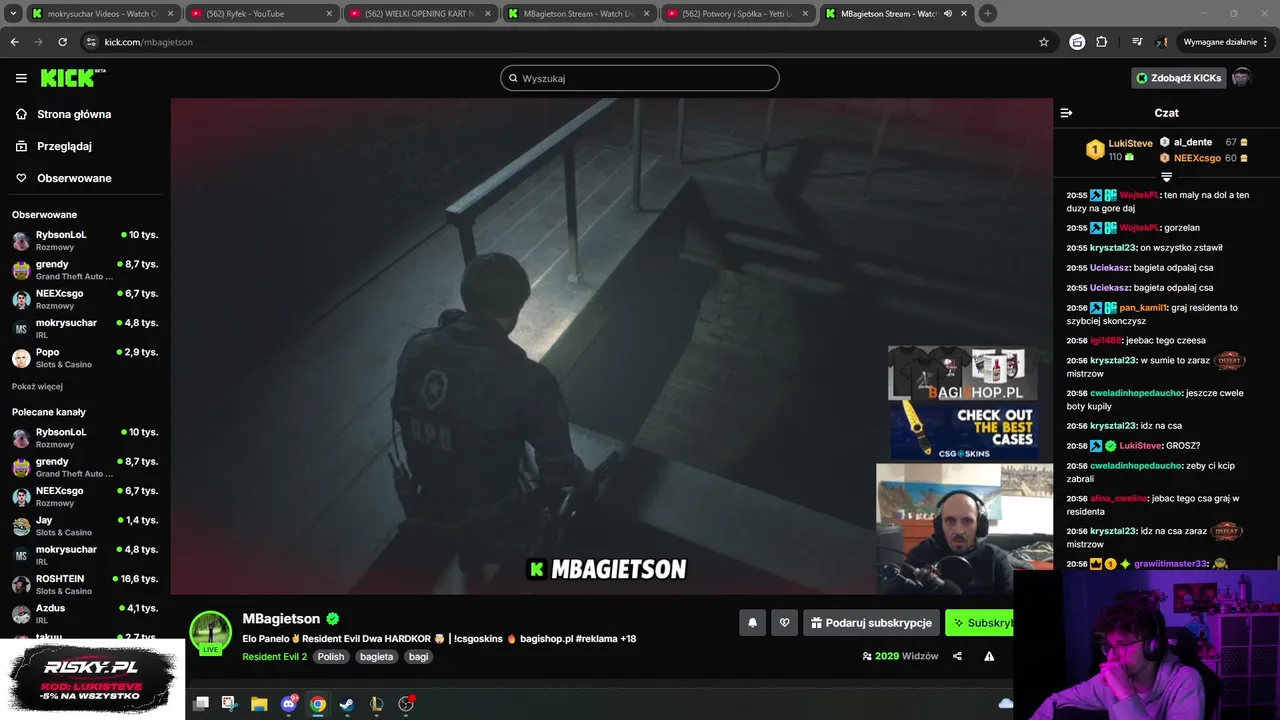Switch to flyfek YouTube browser tab
The image size is (1280, 720).
261,14
